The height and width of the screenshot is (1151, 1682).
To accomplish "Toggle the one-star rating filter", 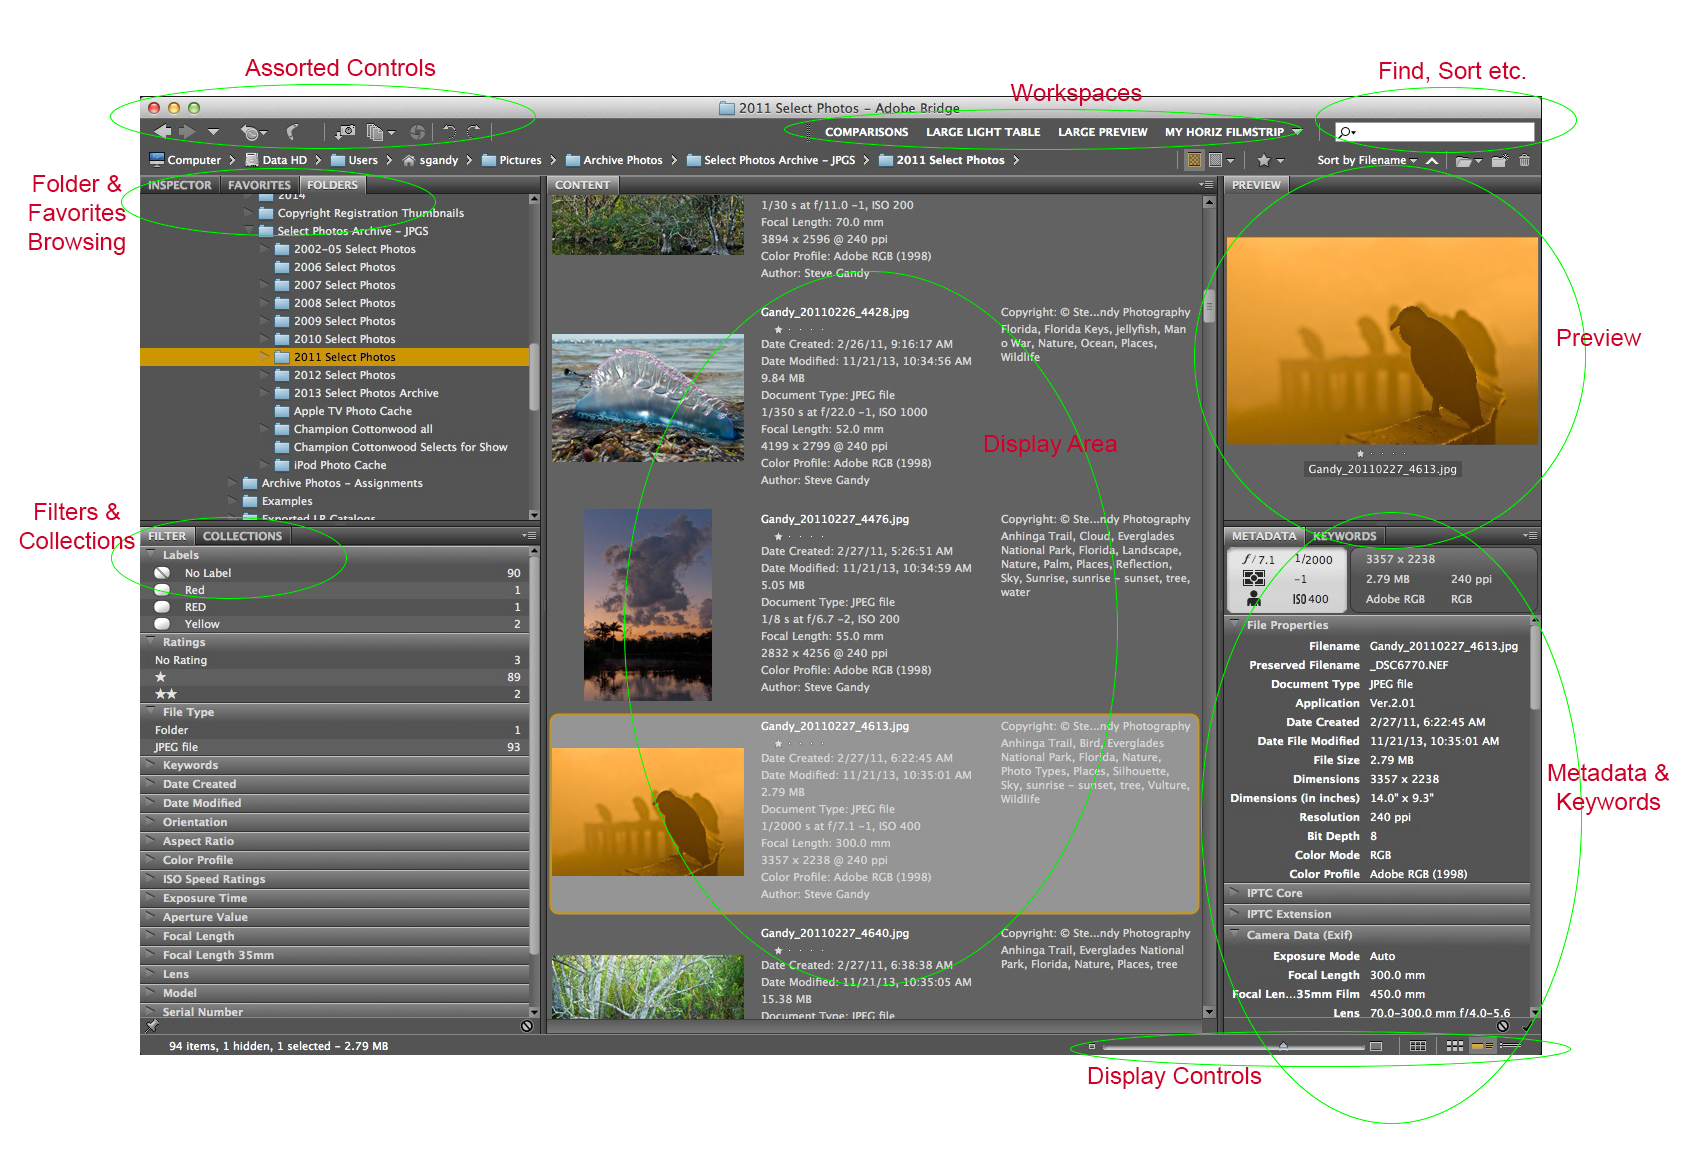I will coord(334,677).
